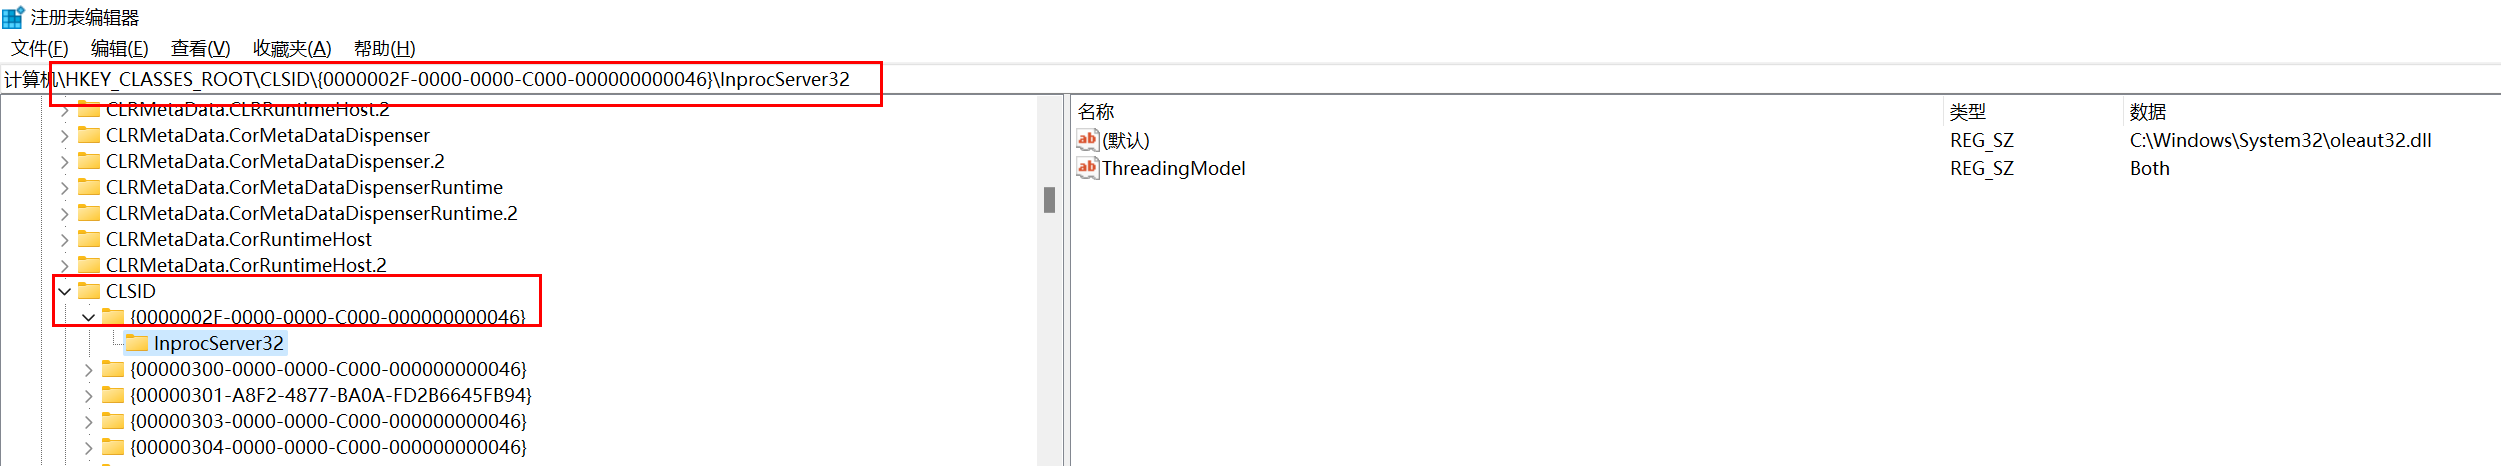Click the ThreadingModel string value icon
The image size is (2501, 466).
[1088, 168]
